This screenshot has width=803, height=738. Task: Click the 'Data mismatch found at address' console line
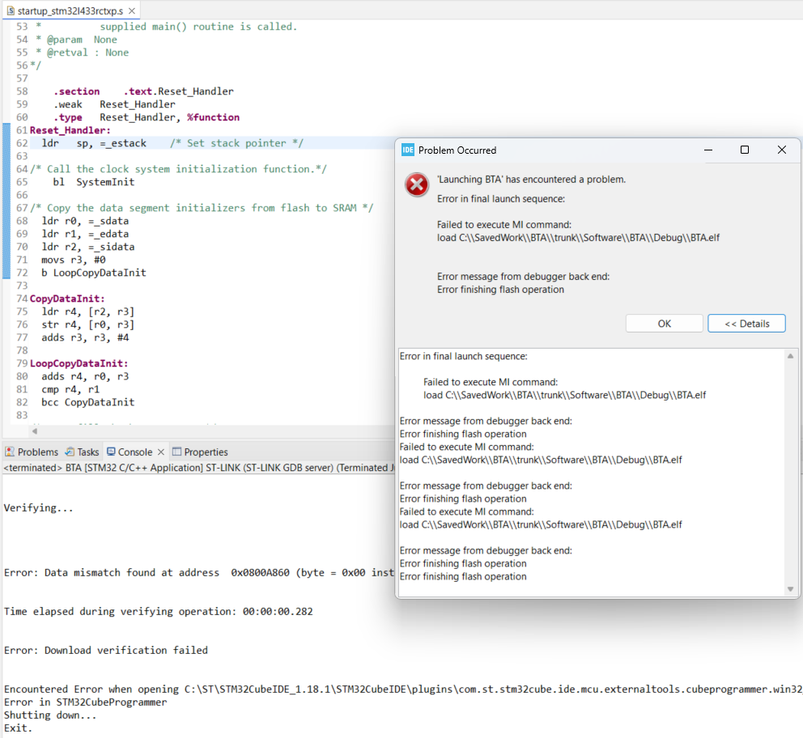[x=199, y=573]
